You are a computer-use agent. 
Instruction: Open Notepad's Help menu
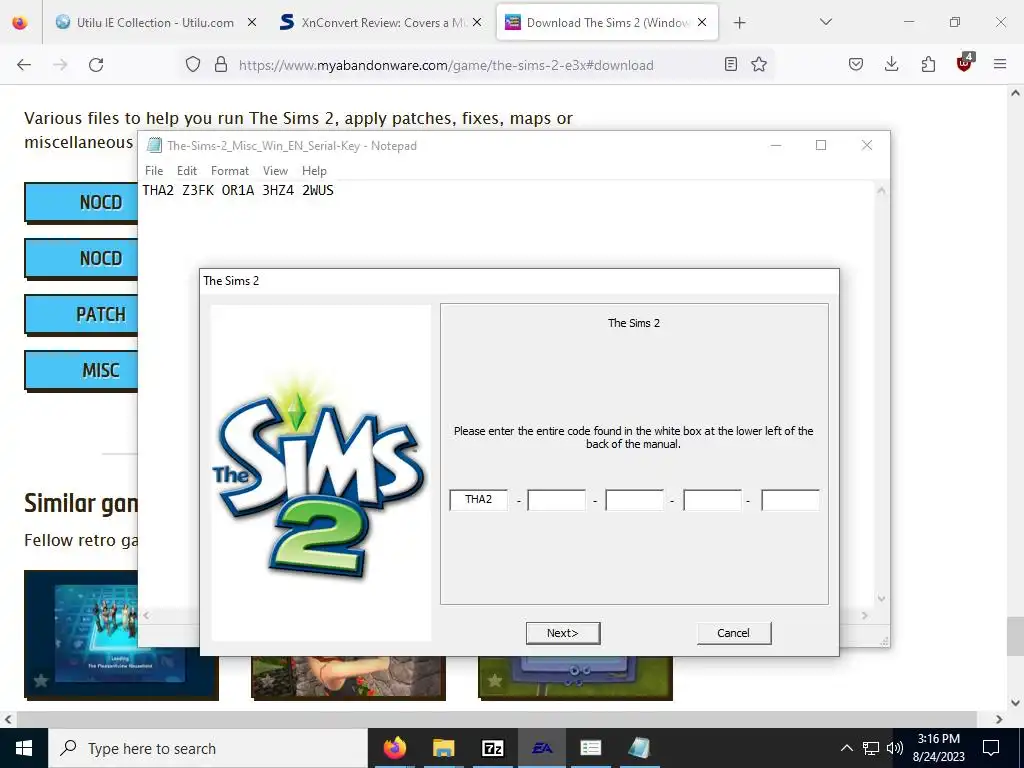314,170
